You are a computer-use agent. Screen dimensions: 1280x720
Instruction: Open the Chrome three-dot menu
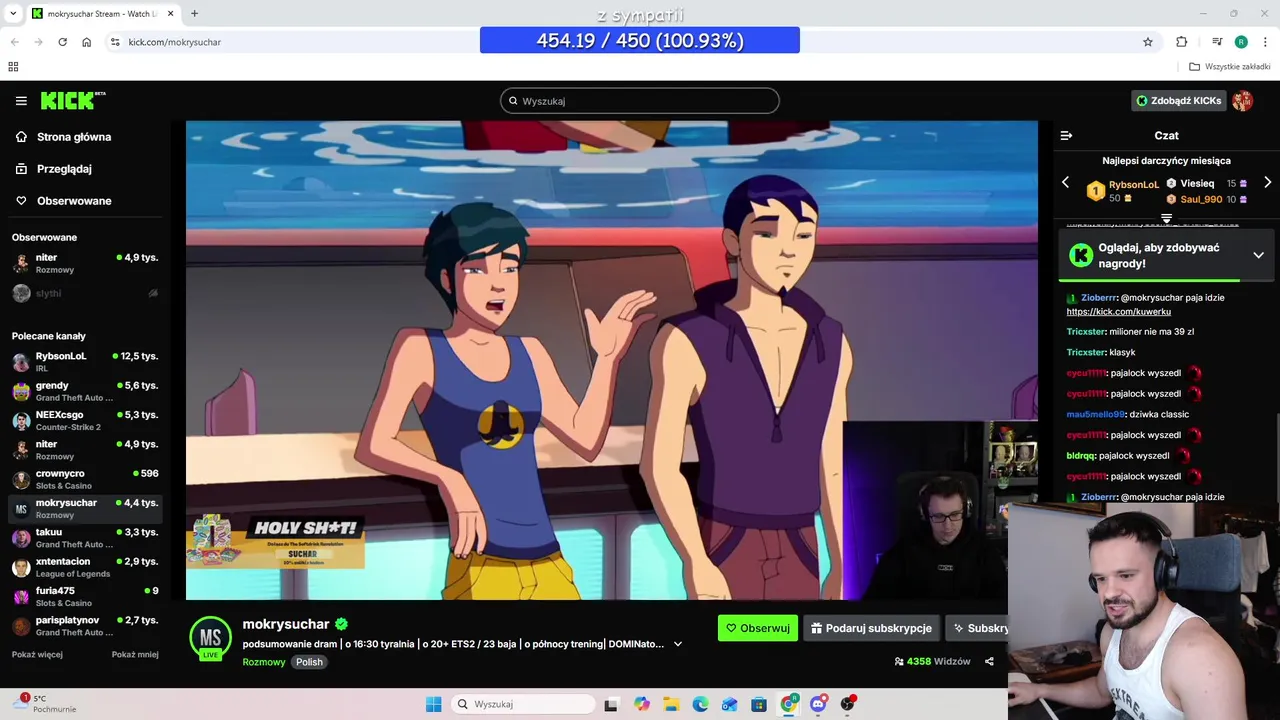[x=1266, y=42]
